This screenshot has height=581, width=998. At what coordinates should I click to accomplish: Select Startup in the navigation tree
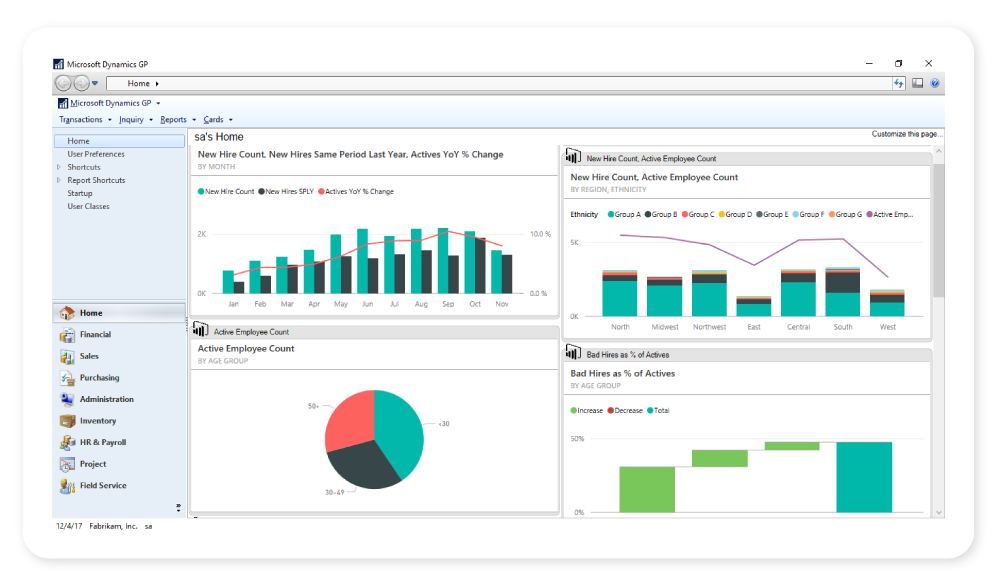pos(80,193)
